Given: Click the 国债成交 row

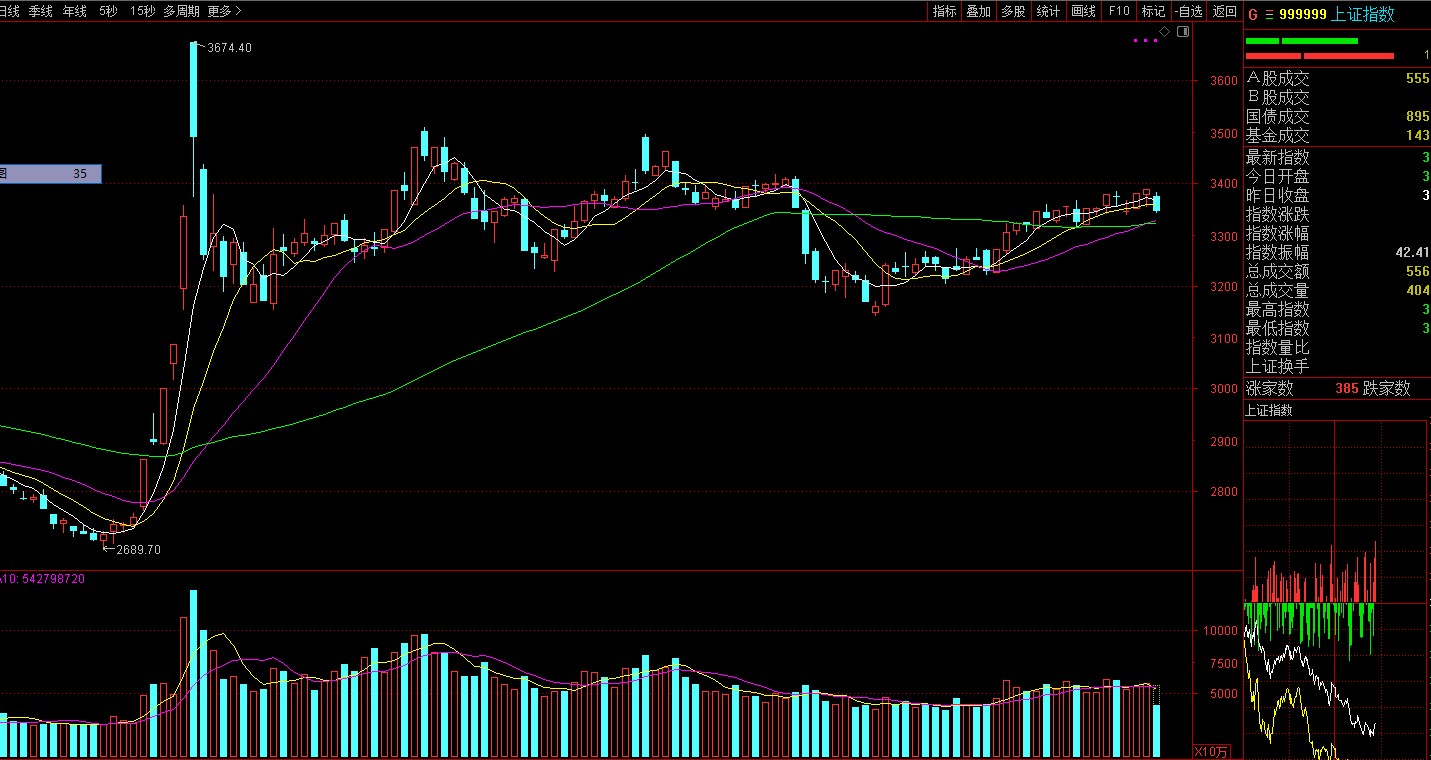Looking at the screenshot, I should click(1337, 116).
